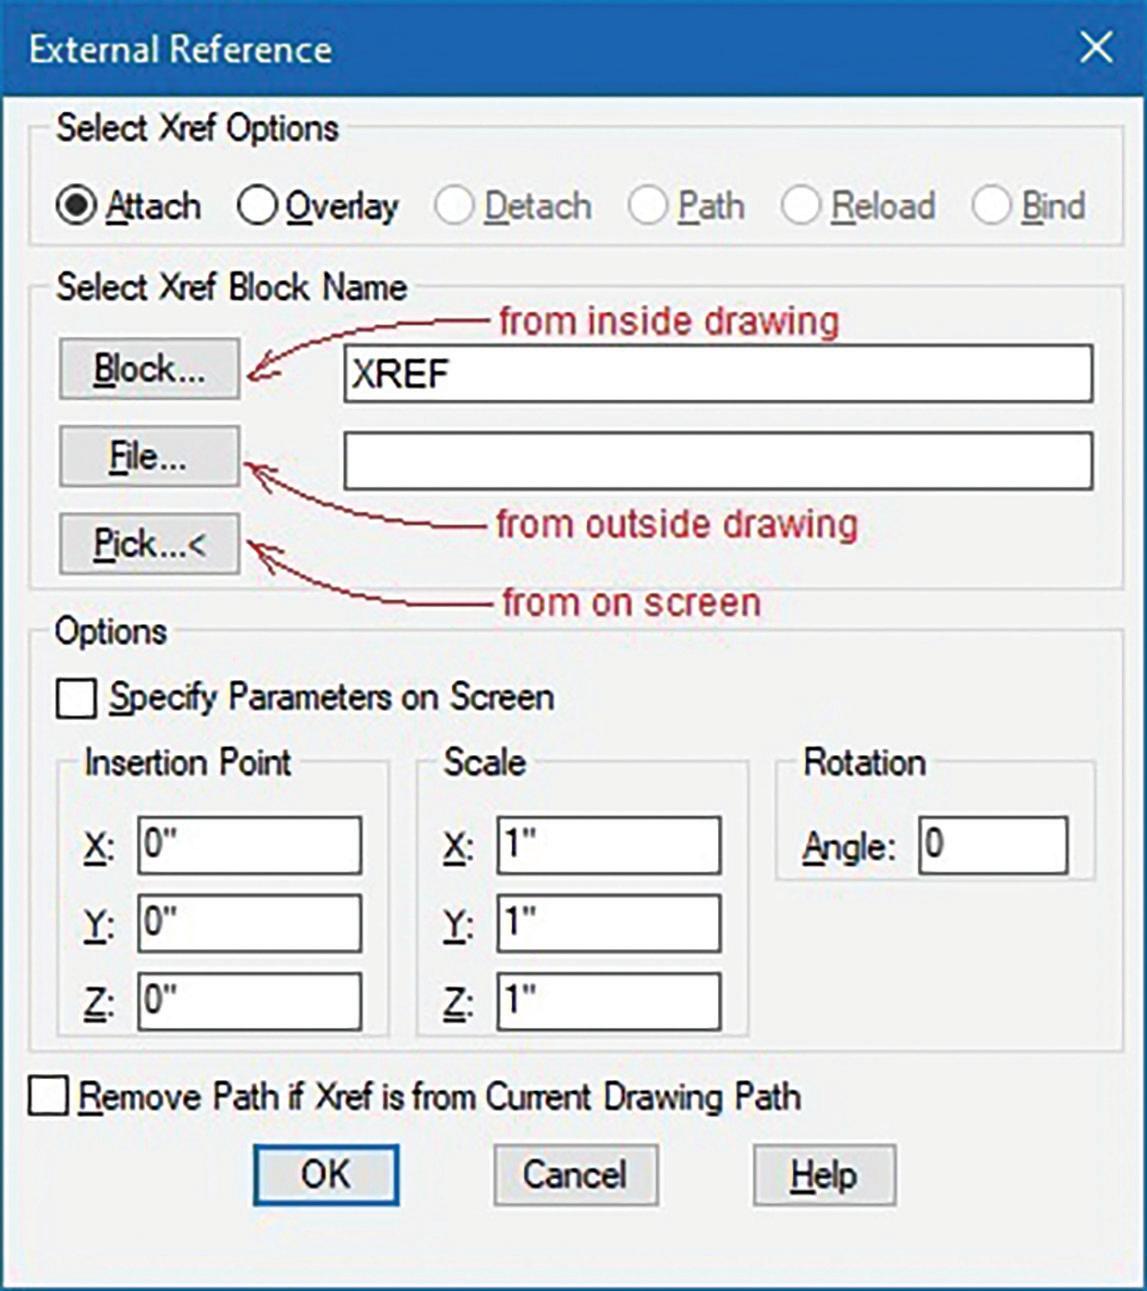1147x1291 pixels.
Task: Select the Attach radio option
Action: pos(76,206)
